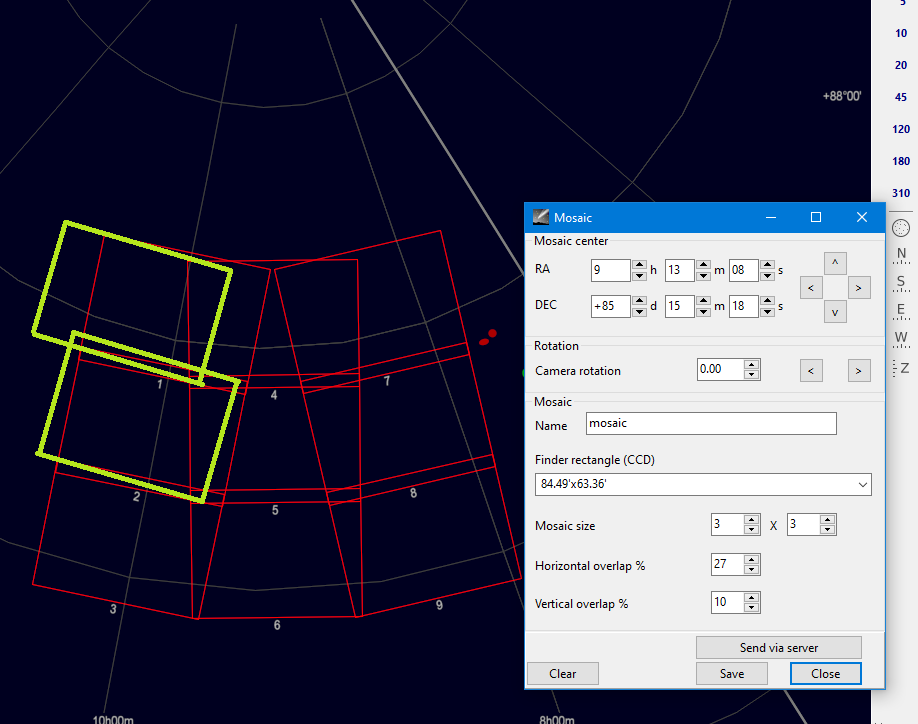Click the mosaic Name text field
Viewport: 918px width, 724px height.
click(x=710, y=424)
